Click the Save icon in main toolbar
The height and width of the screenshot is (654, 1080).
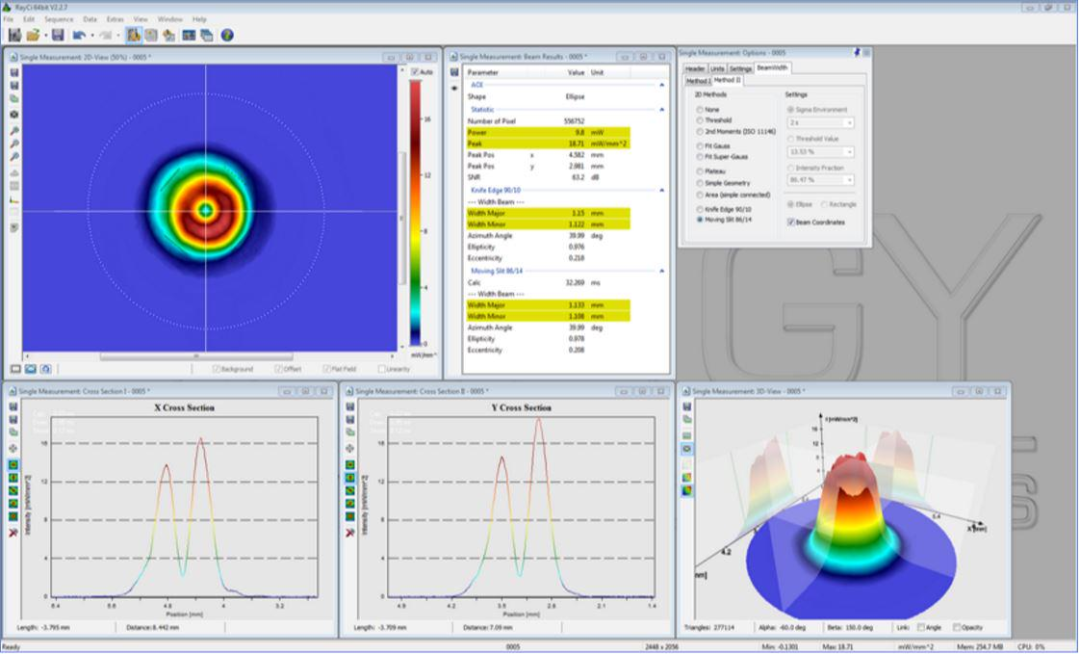pos(58,35)
